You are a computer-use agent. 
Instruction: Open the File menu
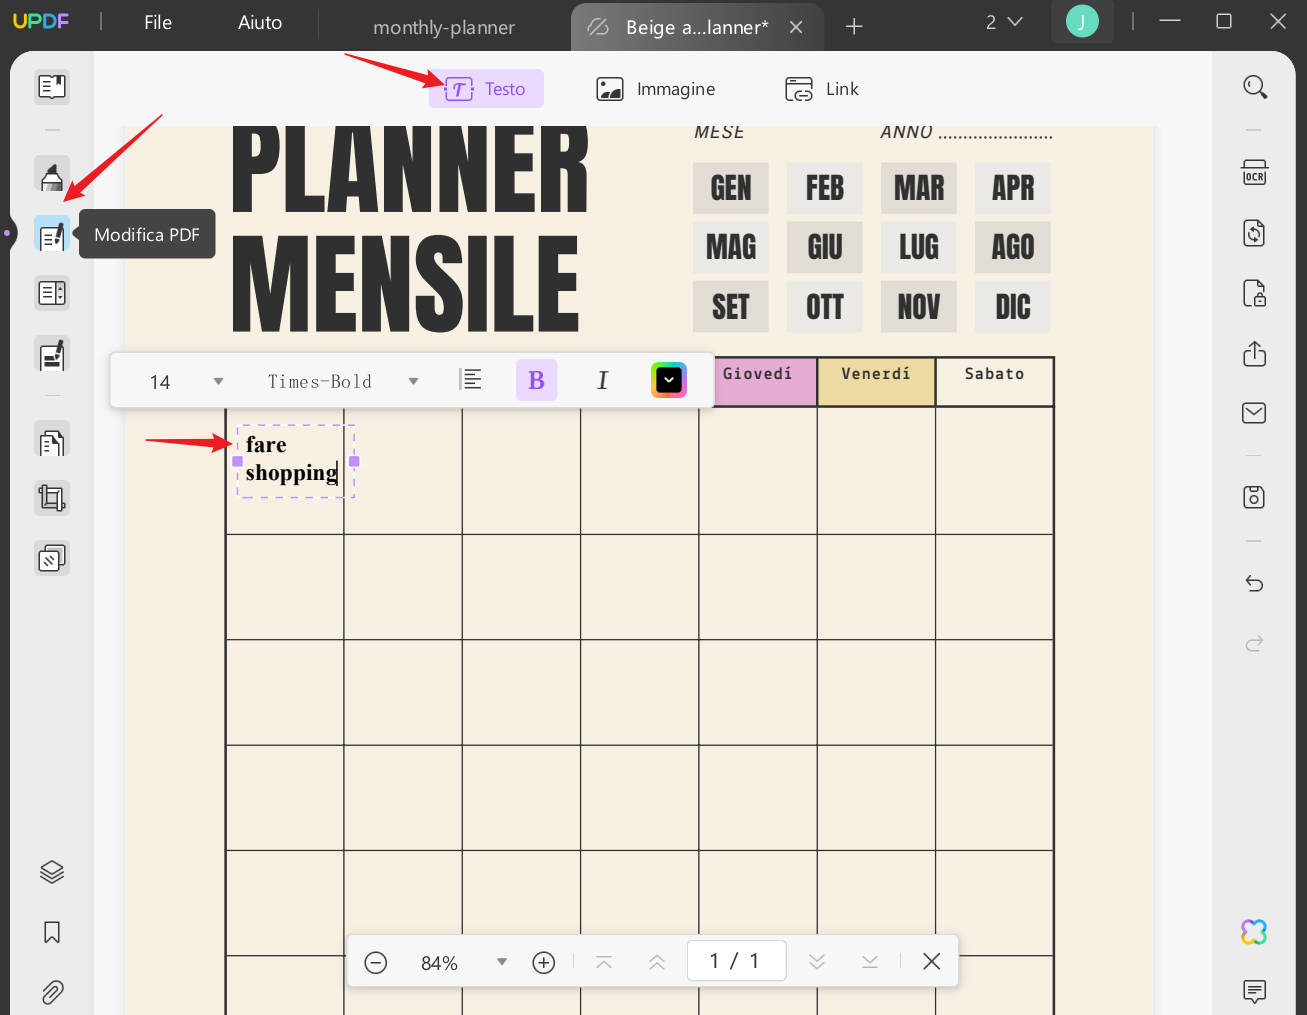click(x=158, y=22)
